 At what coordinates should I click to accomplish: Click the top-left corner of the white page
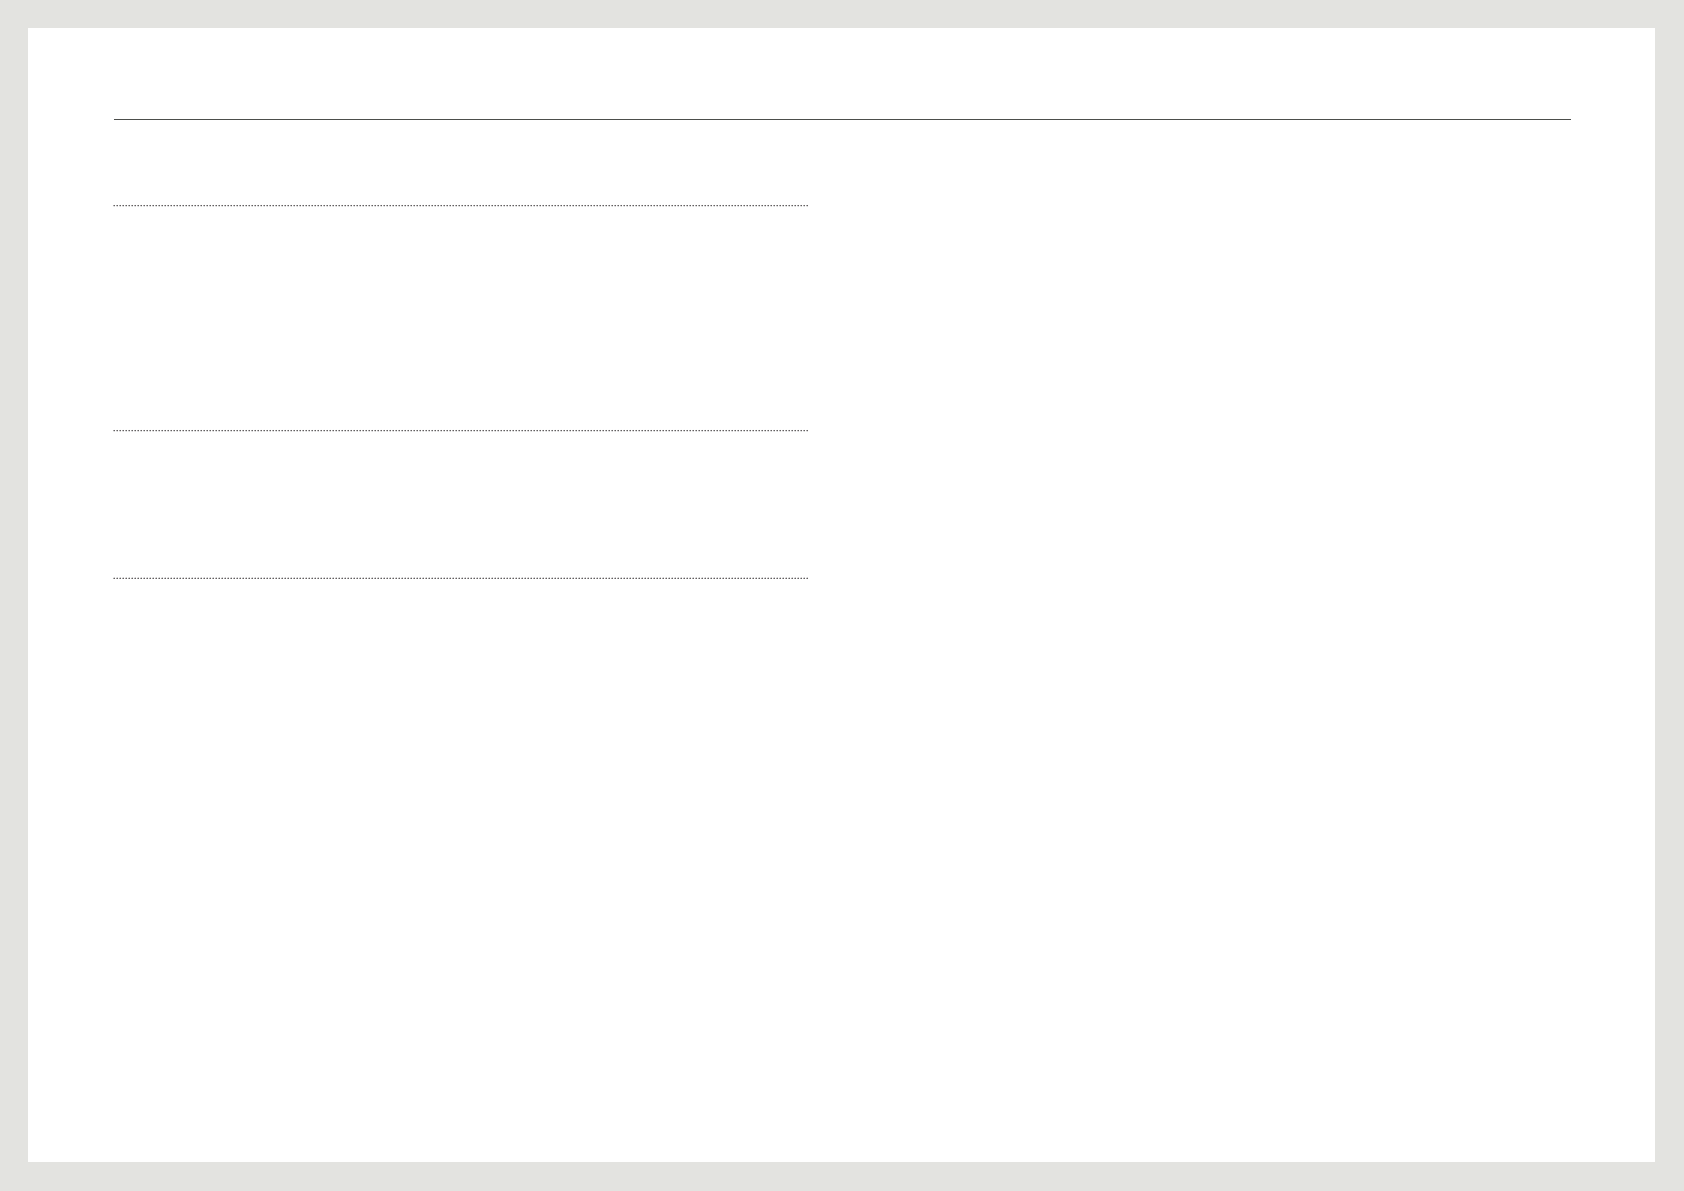point(30,30)
